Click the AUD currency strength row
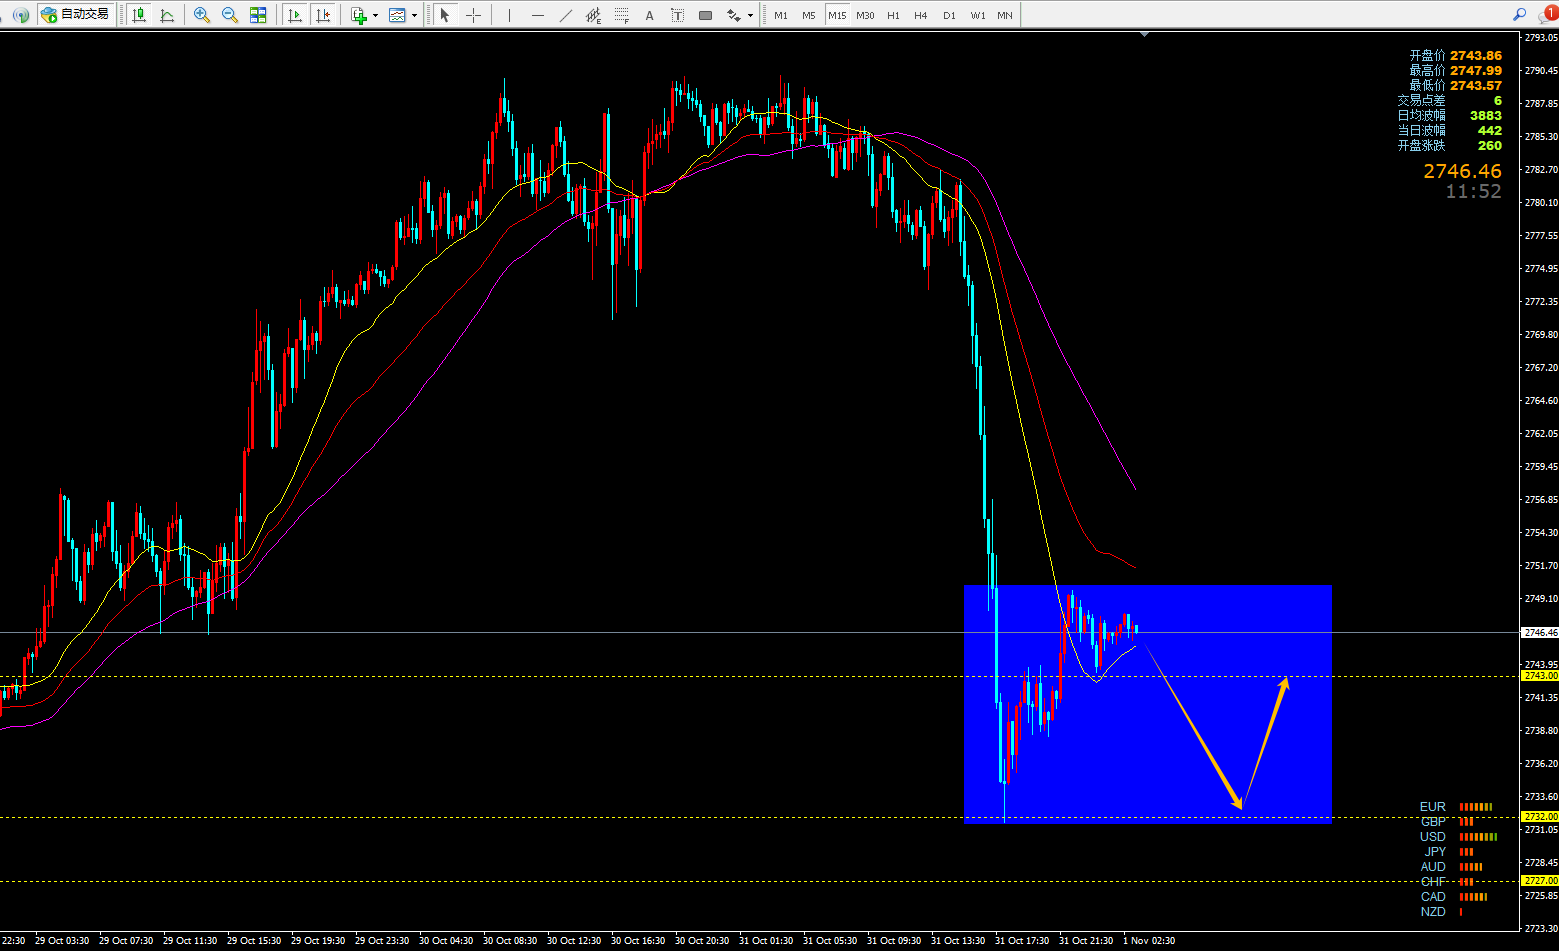Image resolution: width=1559 pixels, height=951 pixels. click(1451, 867)
